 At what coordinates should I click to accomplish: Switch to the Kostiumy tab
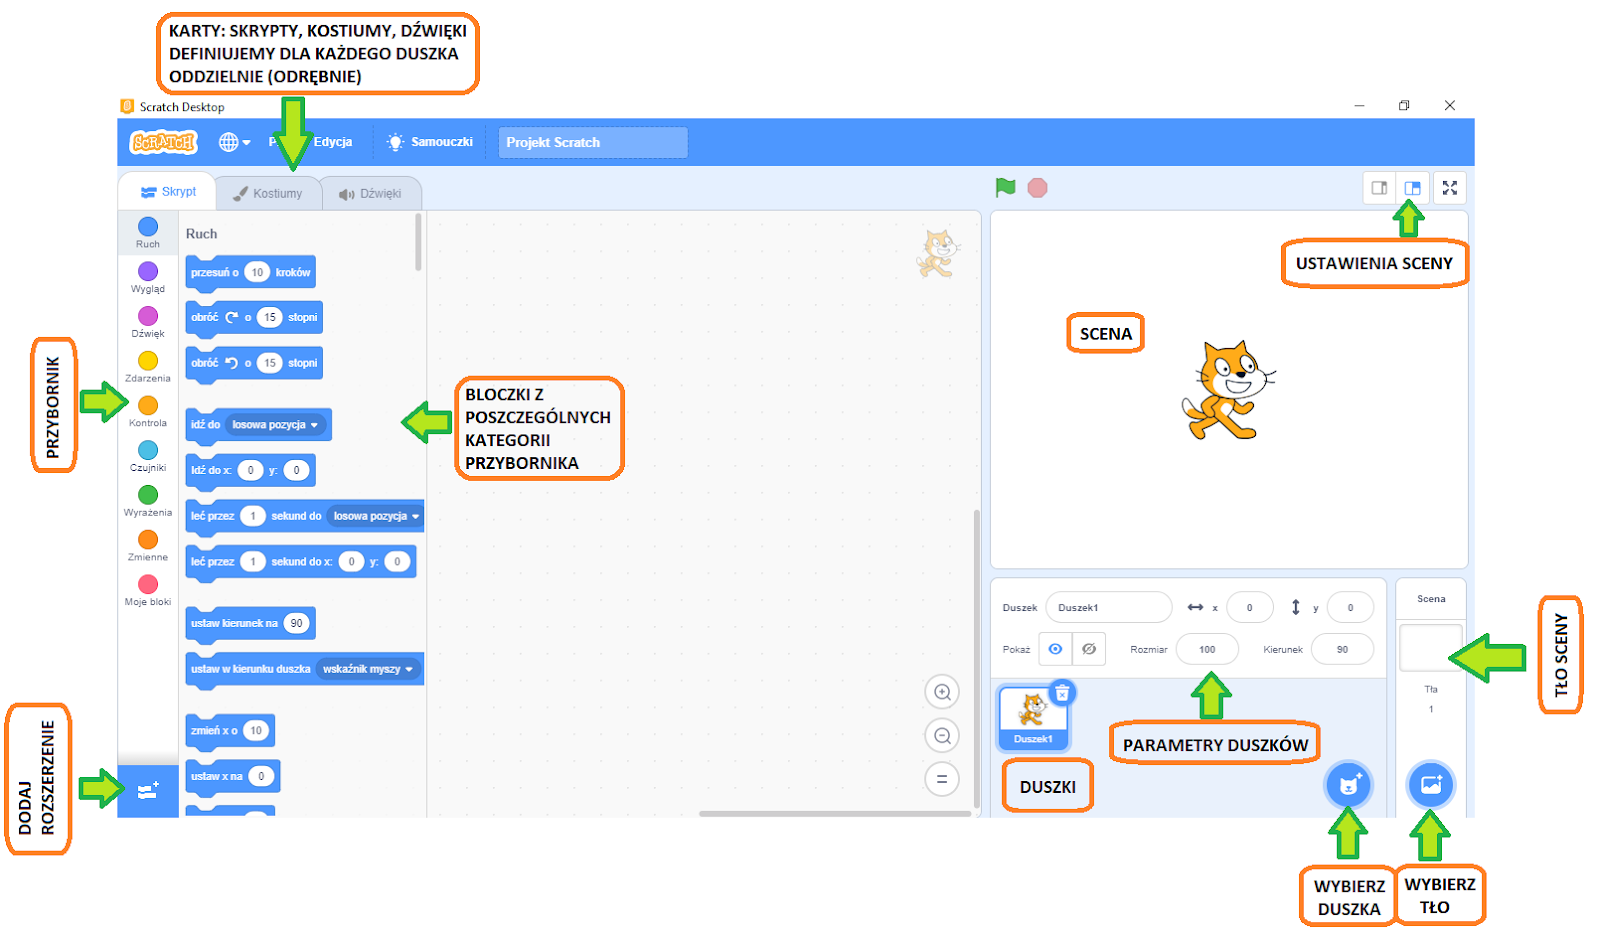click(x=268, y=192)
